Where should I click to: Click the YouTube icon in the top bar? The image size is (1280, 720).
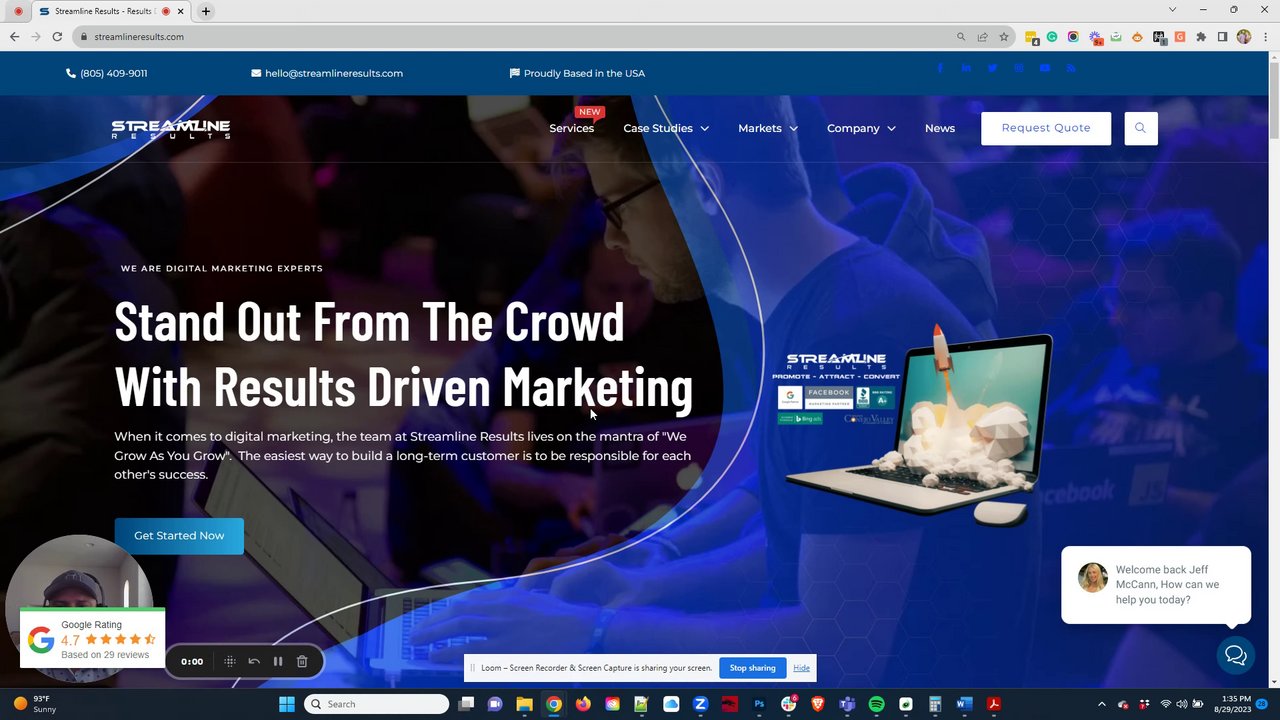[x=1045, y=68]
